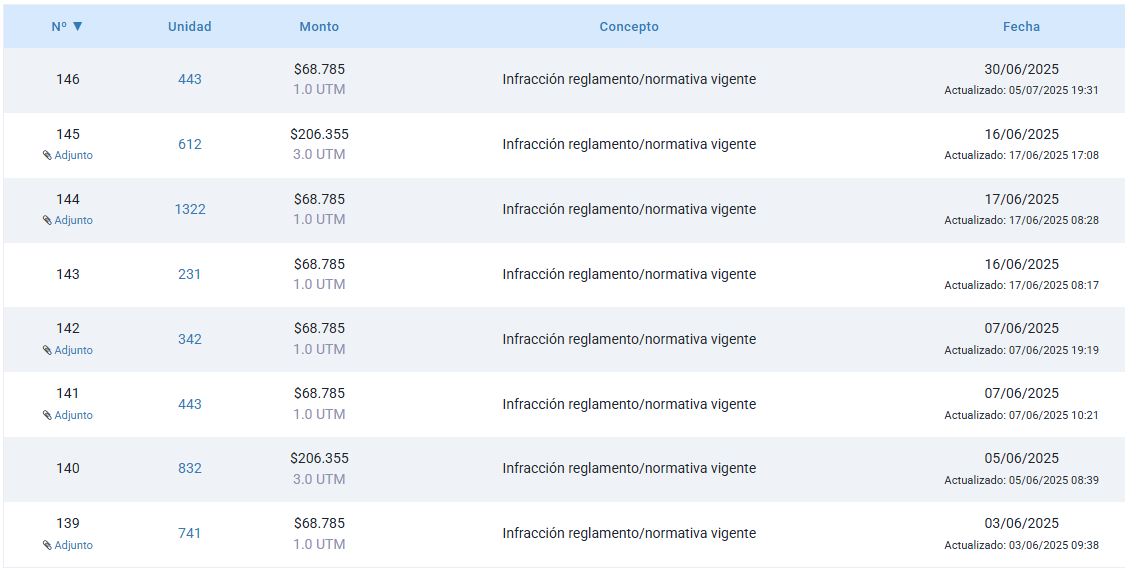1125x576 pixels.
Task: Toggle sort arrow beside Nº header
Action: (x=78, y=27)
